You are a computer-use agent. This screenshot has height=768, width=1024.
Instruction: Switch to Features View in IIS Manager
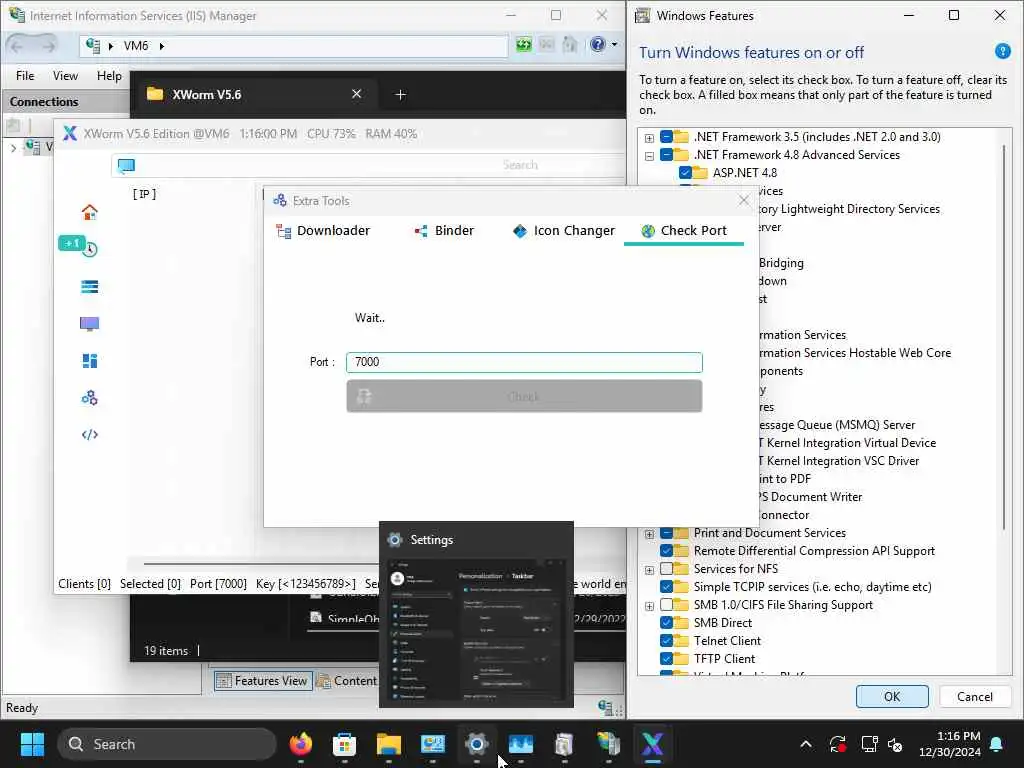[263, 680]
